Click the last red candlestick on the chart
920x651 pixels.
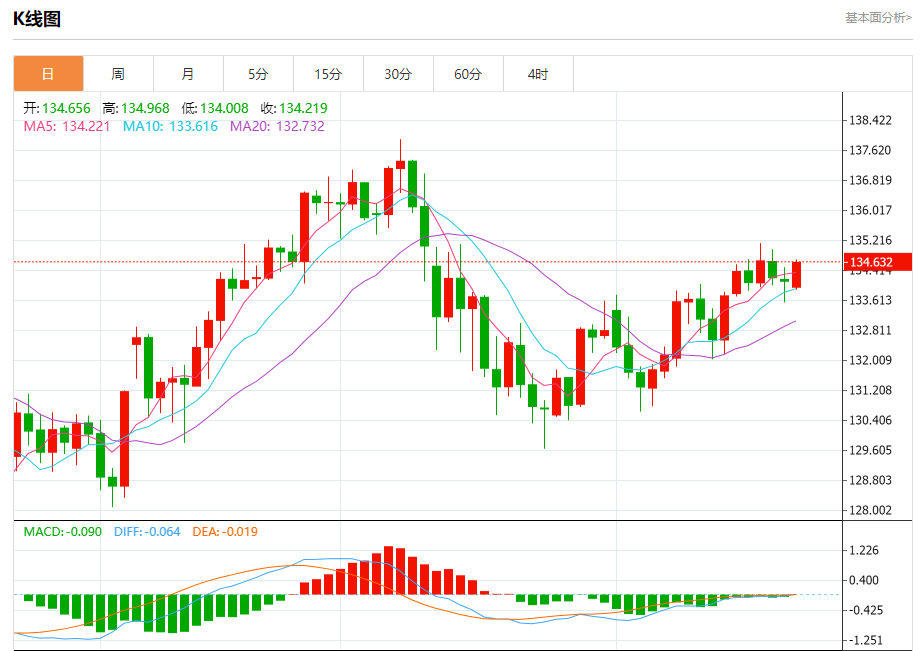(796, 274)
